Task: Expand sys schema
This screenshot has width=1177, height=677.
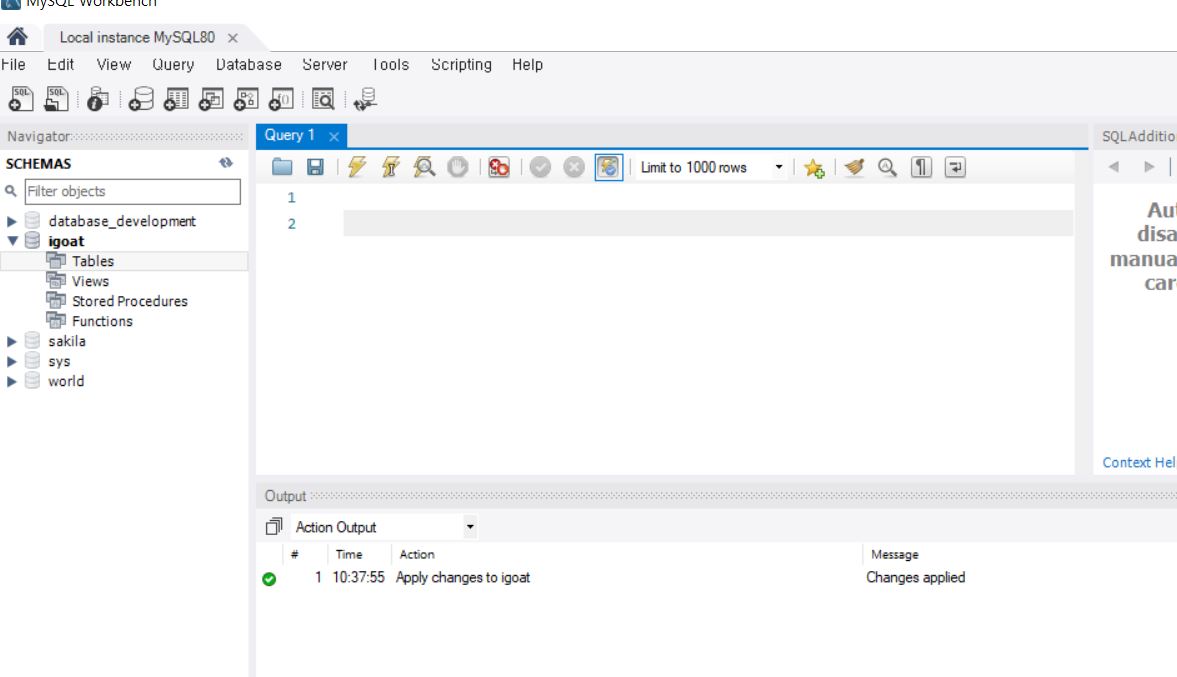Action: [x=11, y=362]
